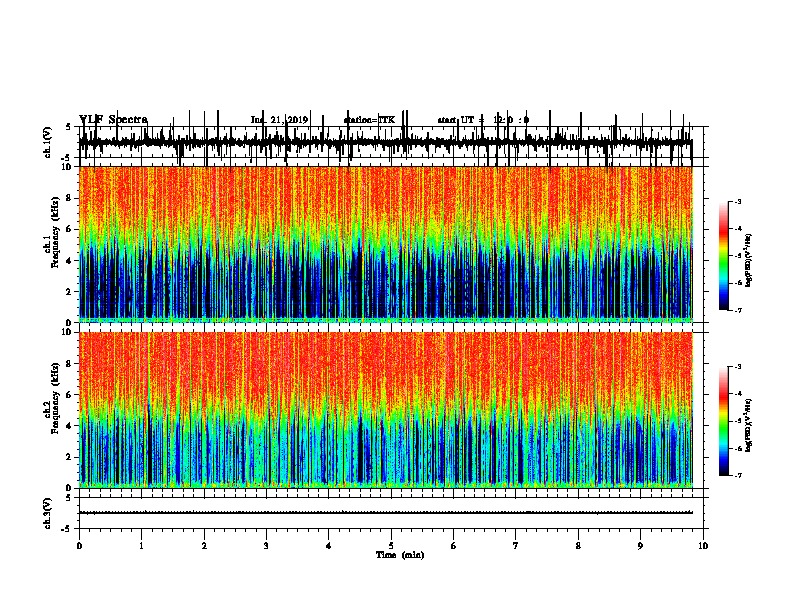Image resolution: width=792 pixels, height=612 pixels.
Task: Click the ch.2 PSD color bar
Action: pos(723,421)
